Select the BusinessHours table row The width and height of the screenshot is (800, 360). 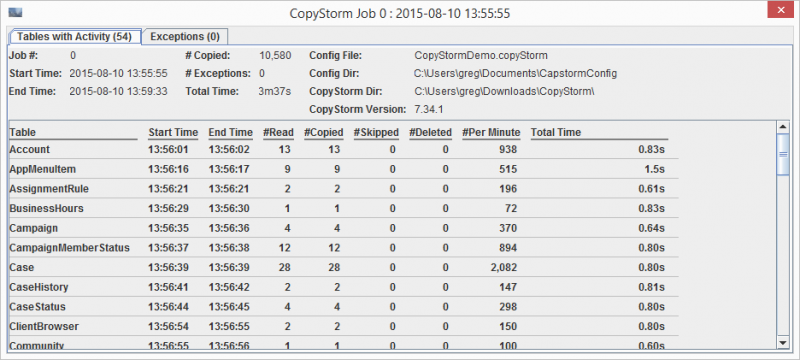[344, 209]
